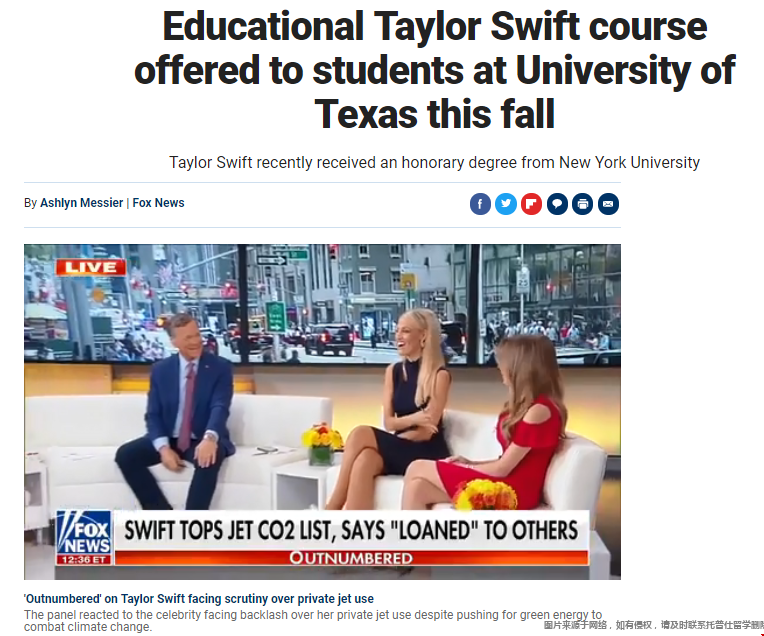Share the article on Facebook
Viewport: 764px width, 636px height.
coord(480,204)
